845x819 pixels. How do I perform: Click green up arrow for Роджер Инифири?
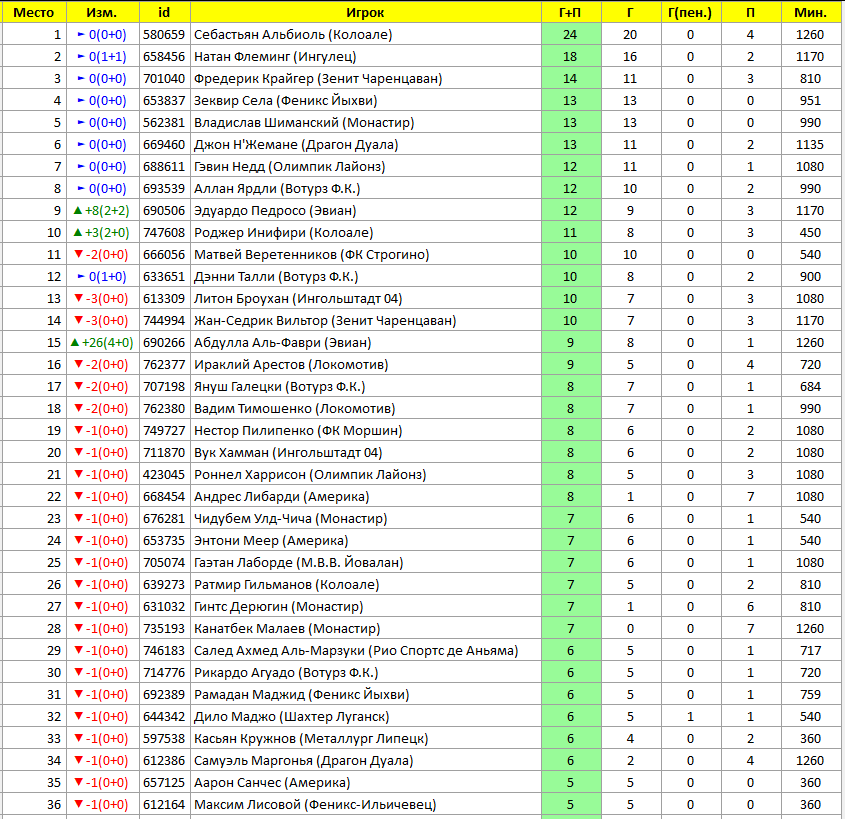coord(78,232)
